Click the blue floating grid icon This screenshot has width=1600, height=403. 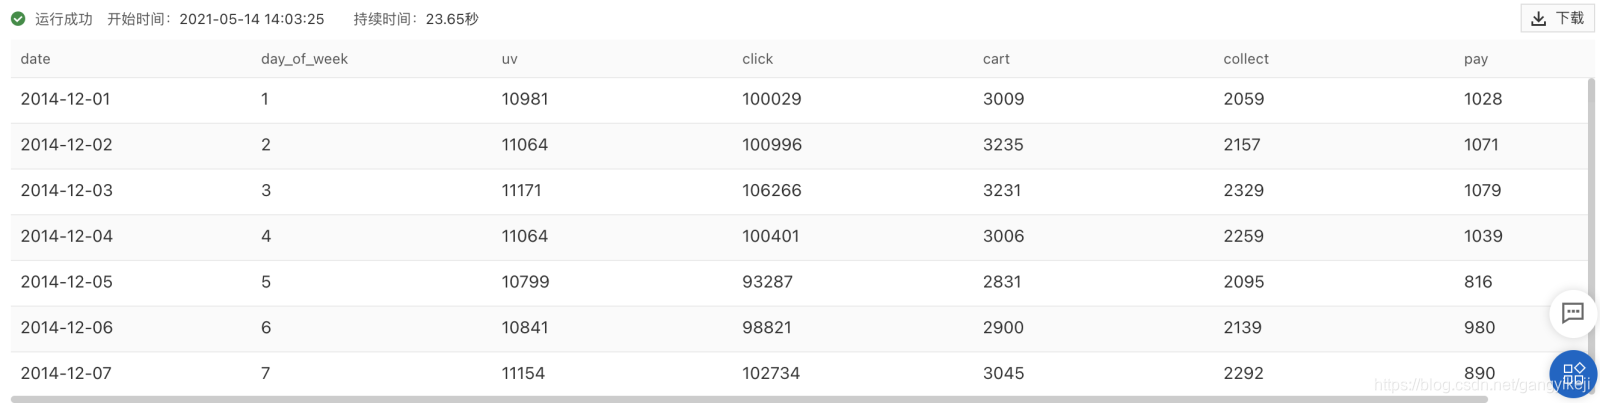click(1573, 374)
